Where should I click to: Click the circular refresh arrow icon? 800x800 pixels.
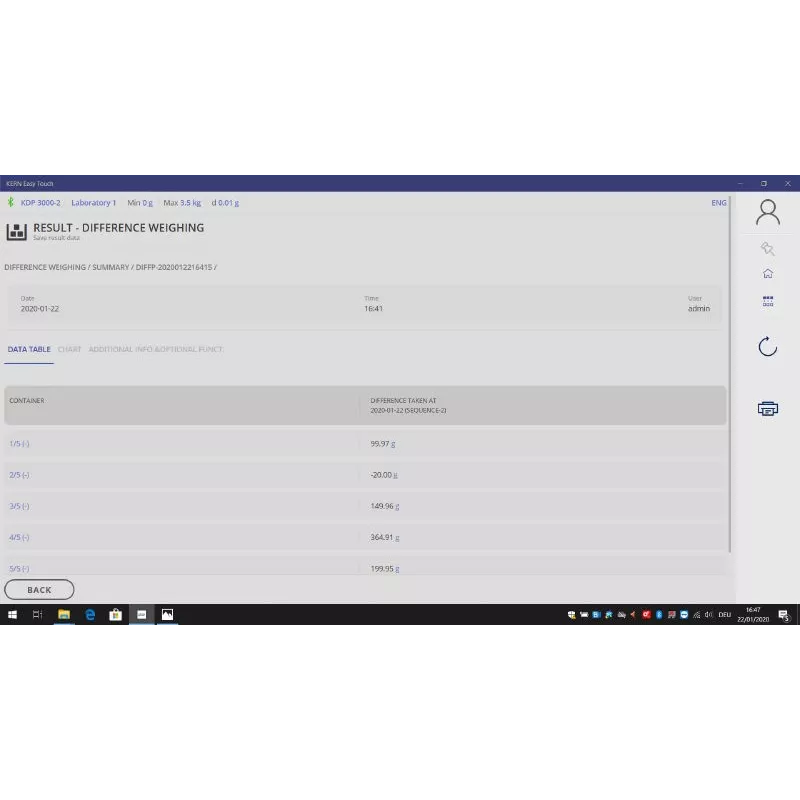767,347
